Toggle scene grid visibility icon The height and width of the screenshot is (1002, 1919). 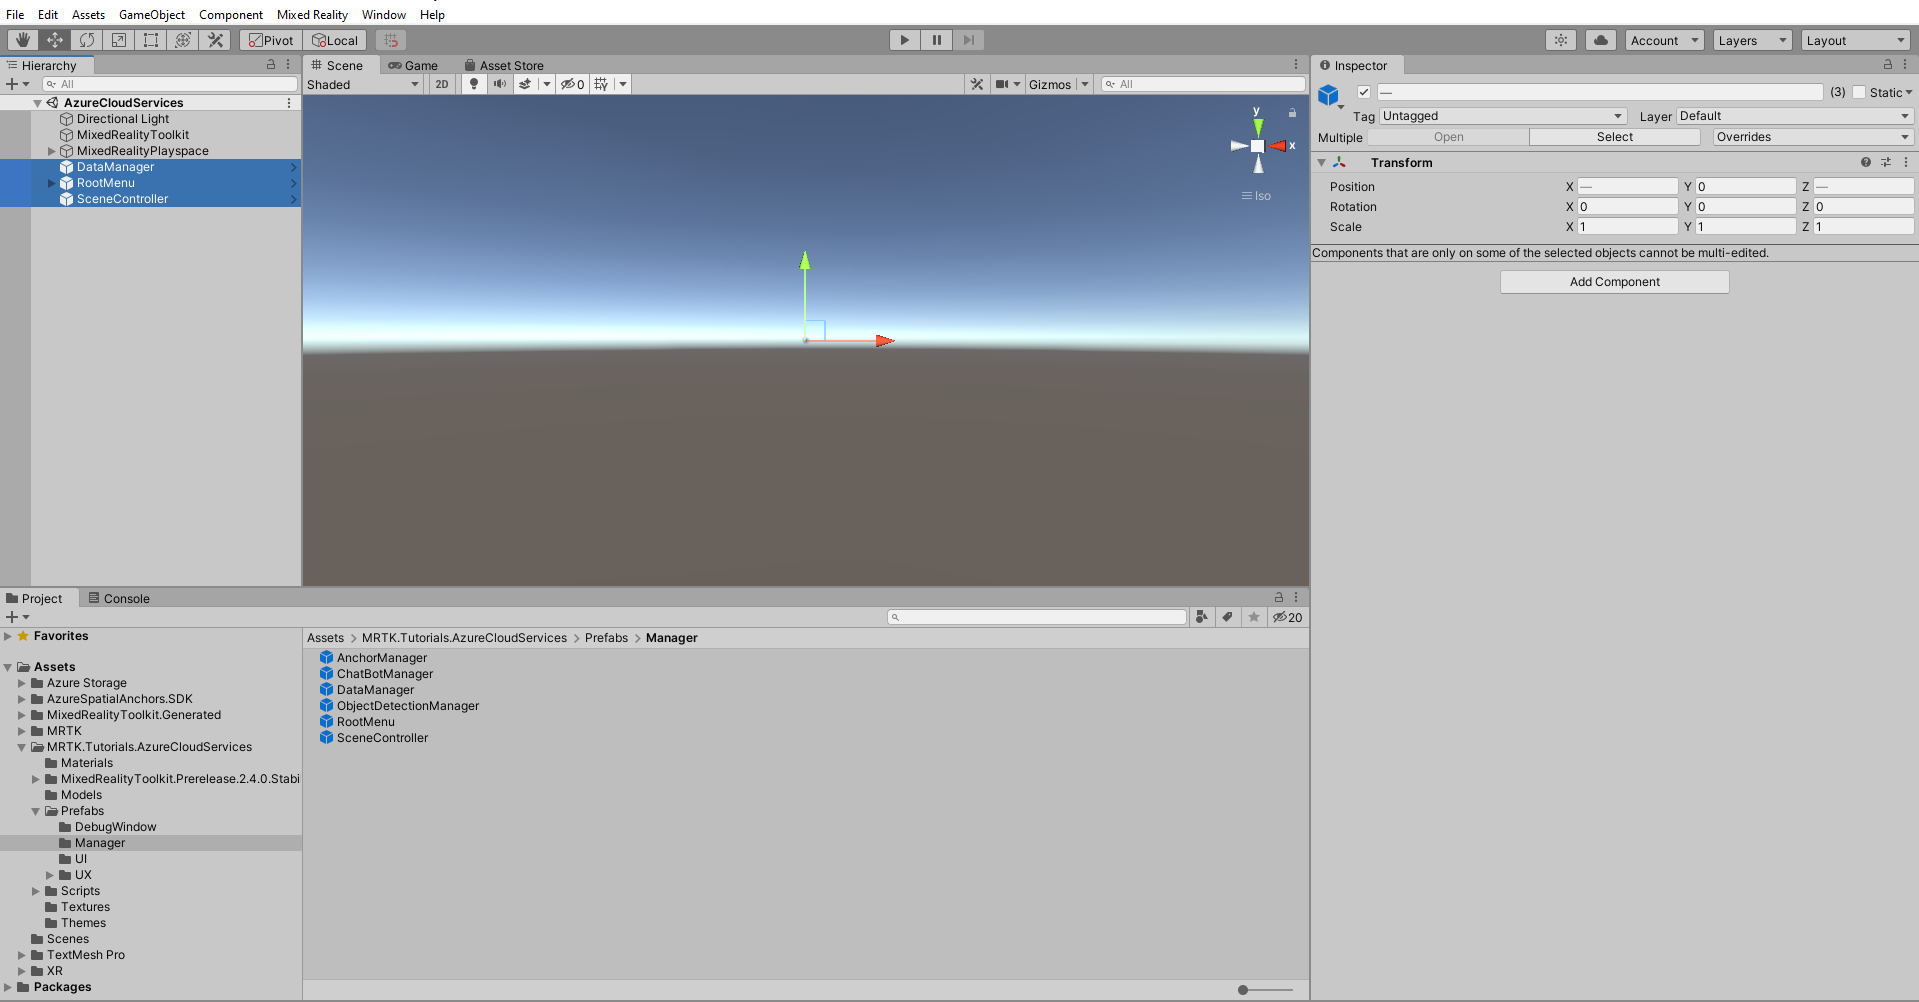tap(601, 84)
